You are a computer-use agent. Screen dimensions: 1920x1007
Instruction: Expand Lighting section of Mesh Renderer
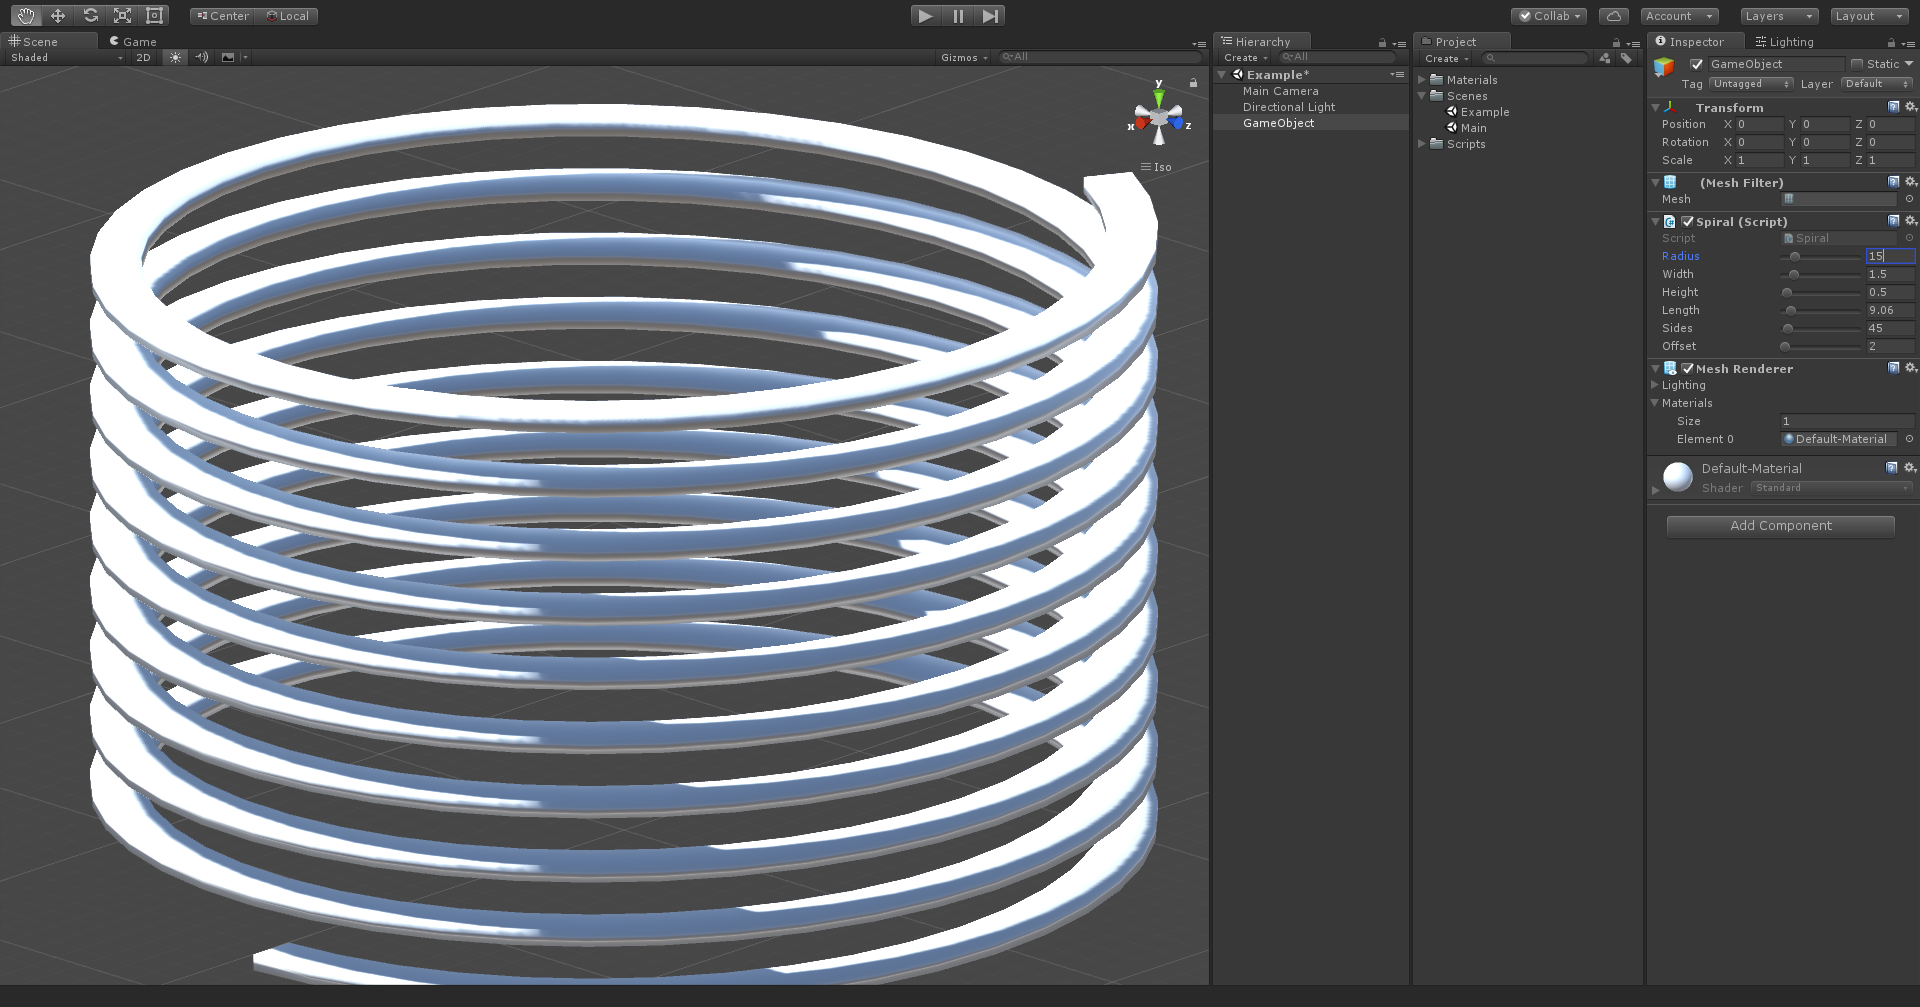tap(1654, 385)
